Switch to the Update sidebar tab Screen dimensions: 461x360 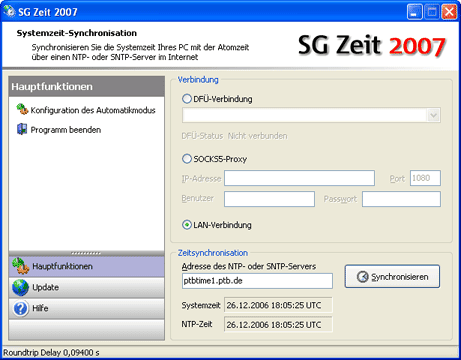pos(87,287)
